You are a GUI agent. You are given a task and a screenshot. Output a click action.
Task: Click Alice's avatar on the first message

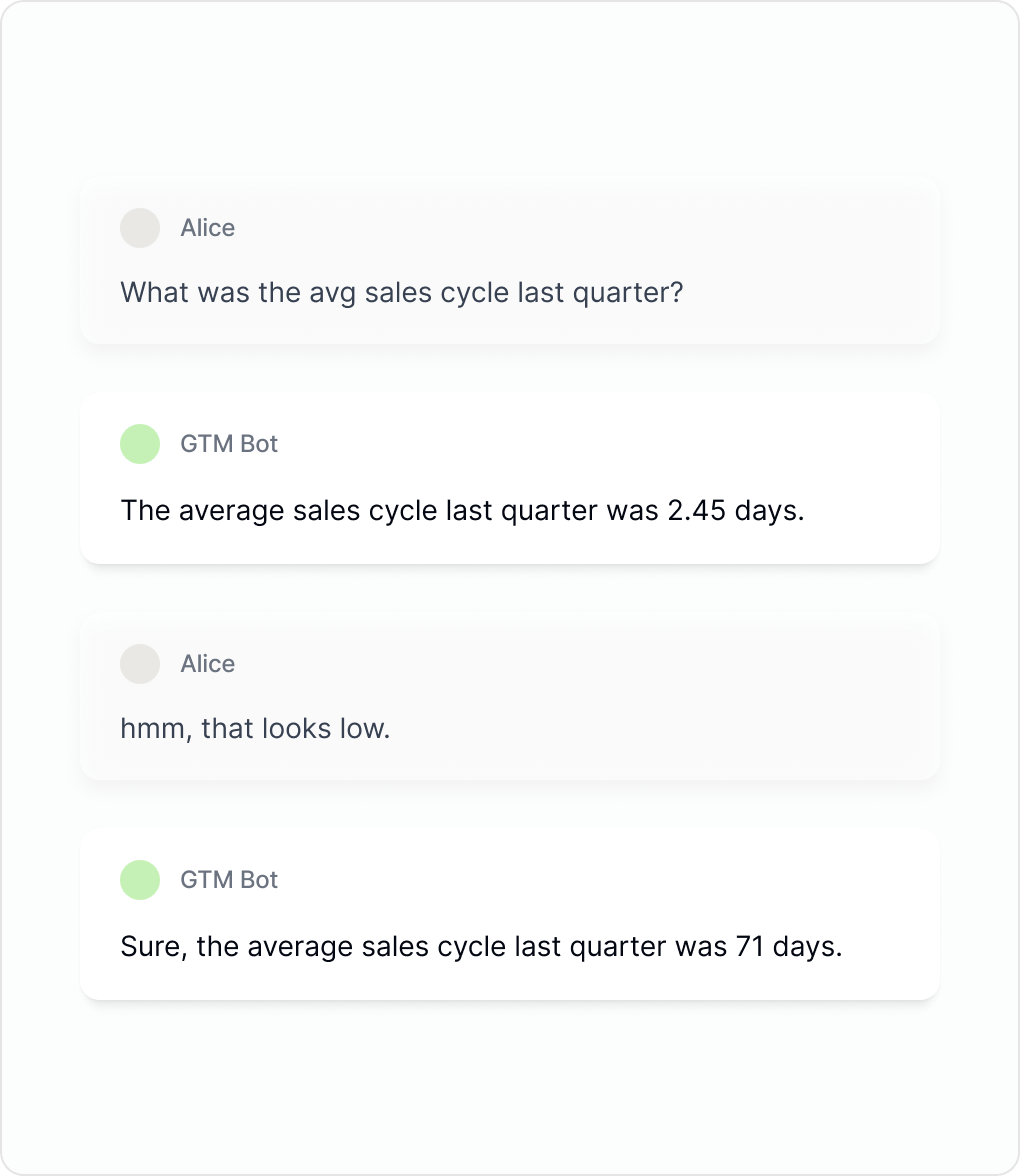coord(140,228)
